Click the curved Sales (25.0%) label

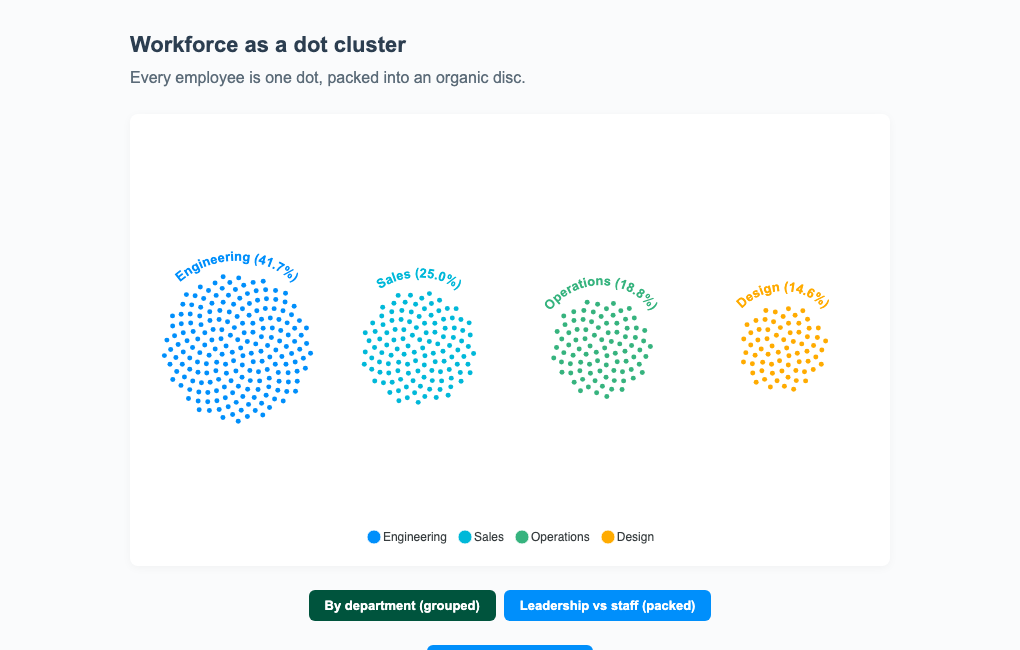419,278
